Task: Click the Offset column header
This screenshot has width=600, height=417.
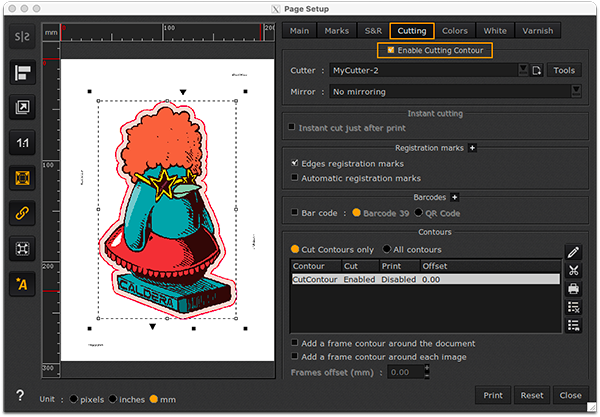Action: pyautogui.click(x=491, y=266)
